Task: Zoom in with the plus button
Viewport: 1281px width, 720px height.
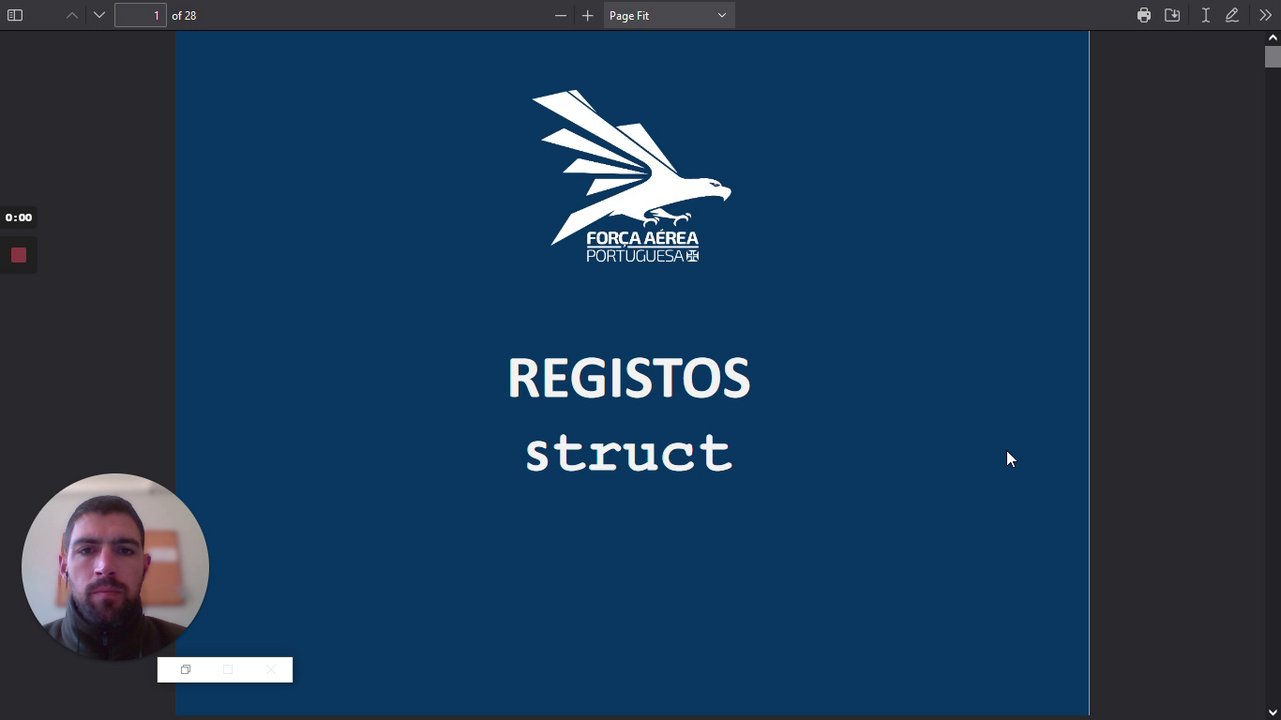Action: (x=587, y=15)
